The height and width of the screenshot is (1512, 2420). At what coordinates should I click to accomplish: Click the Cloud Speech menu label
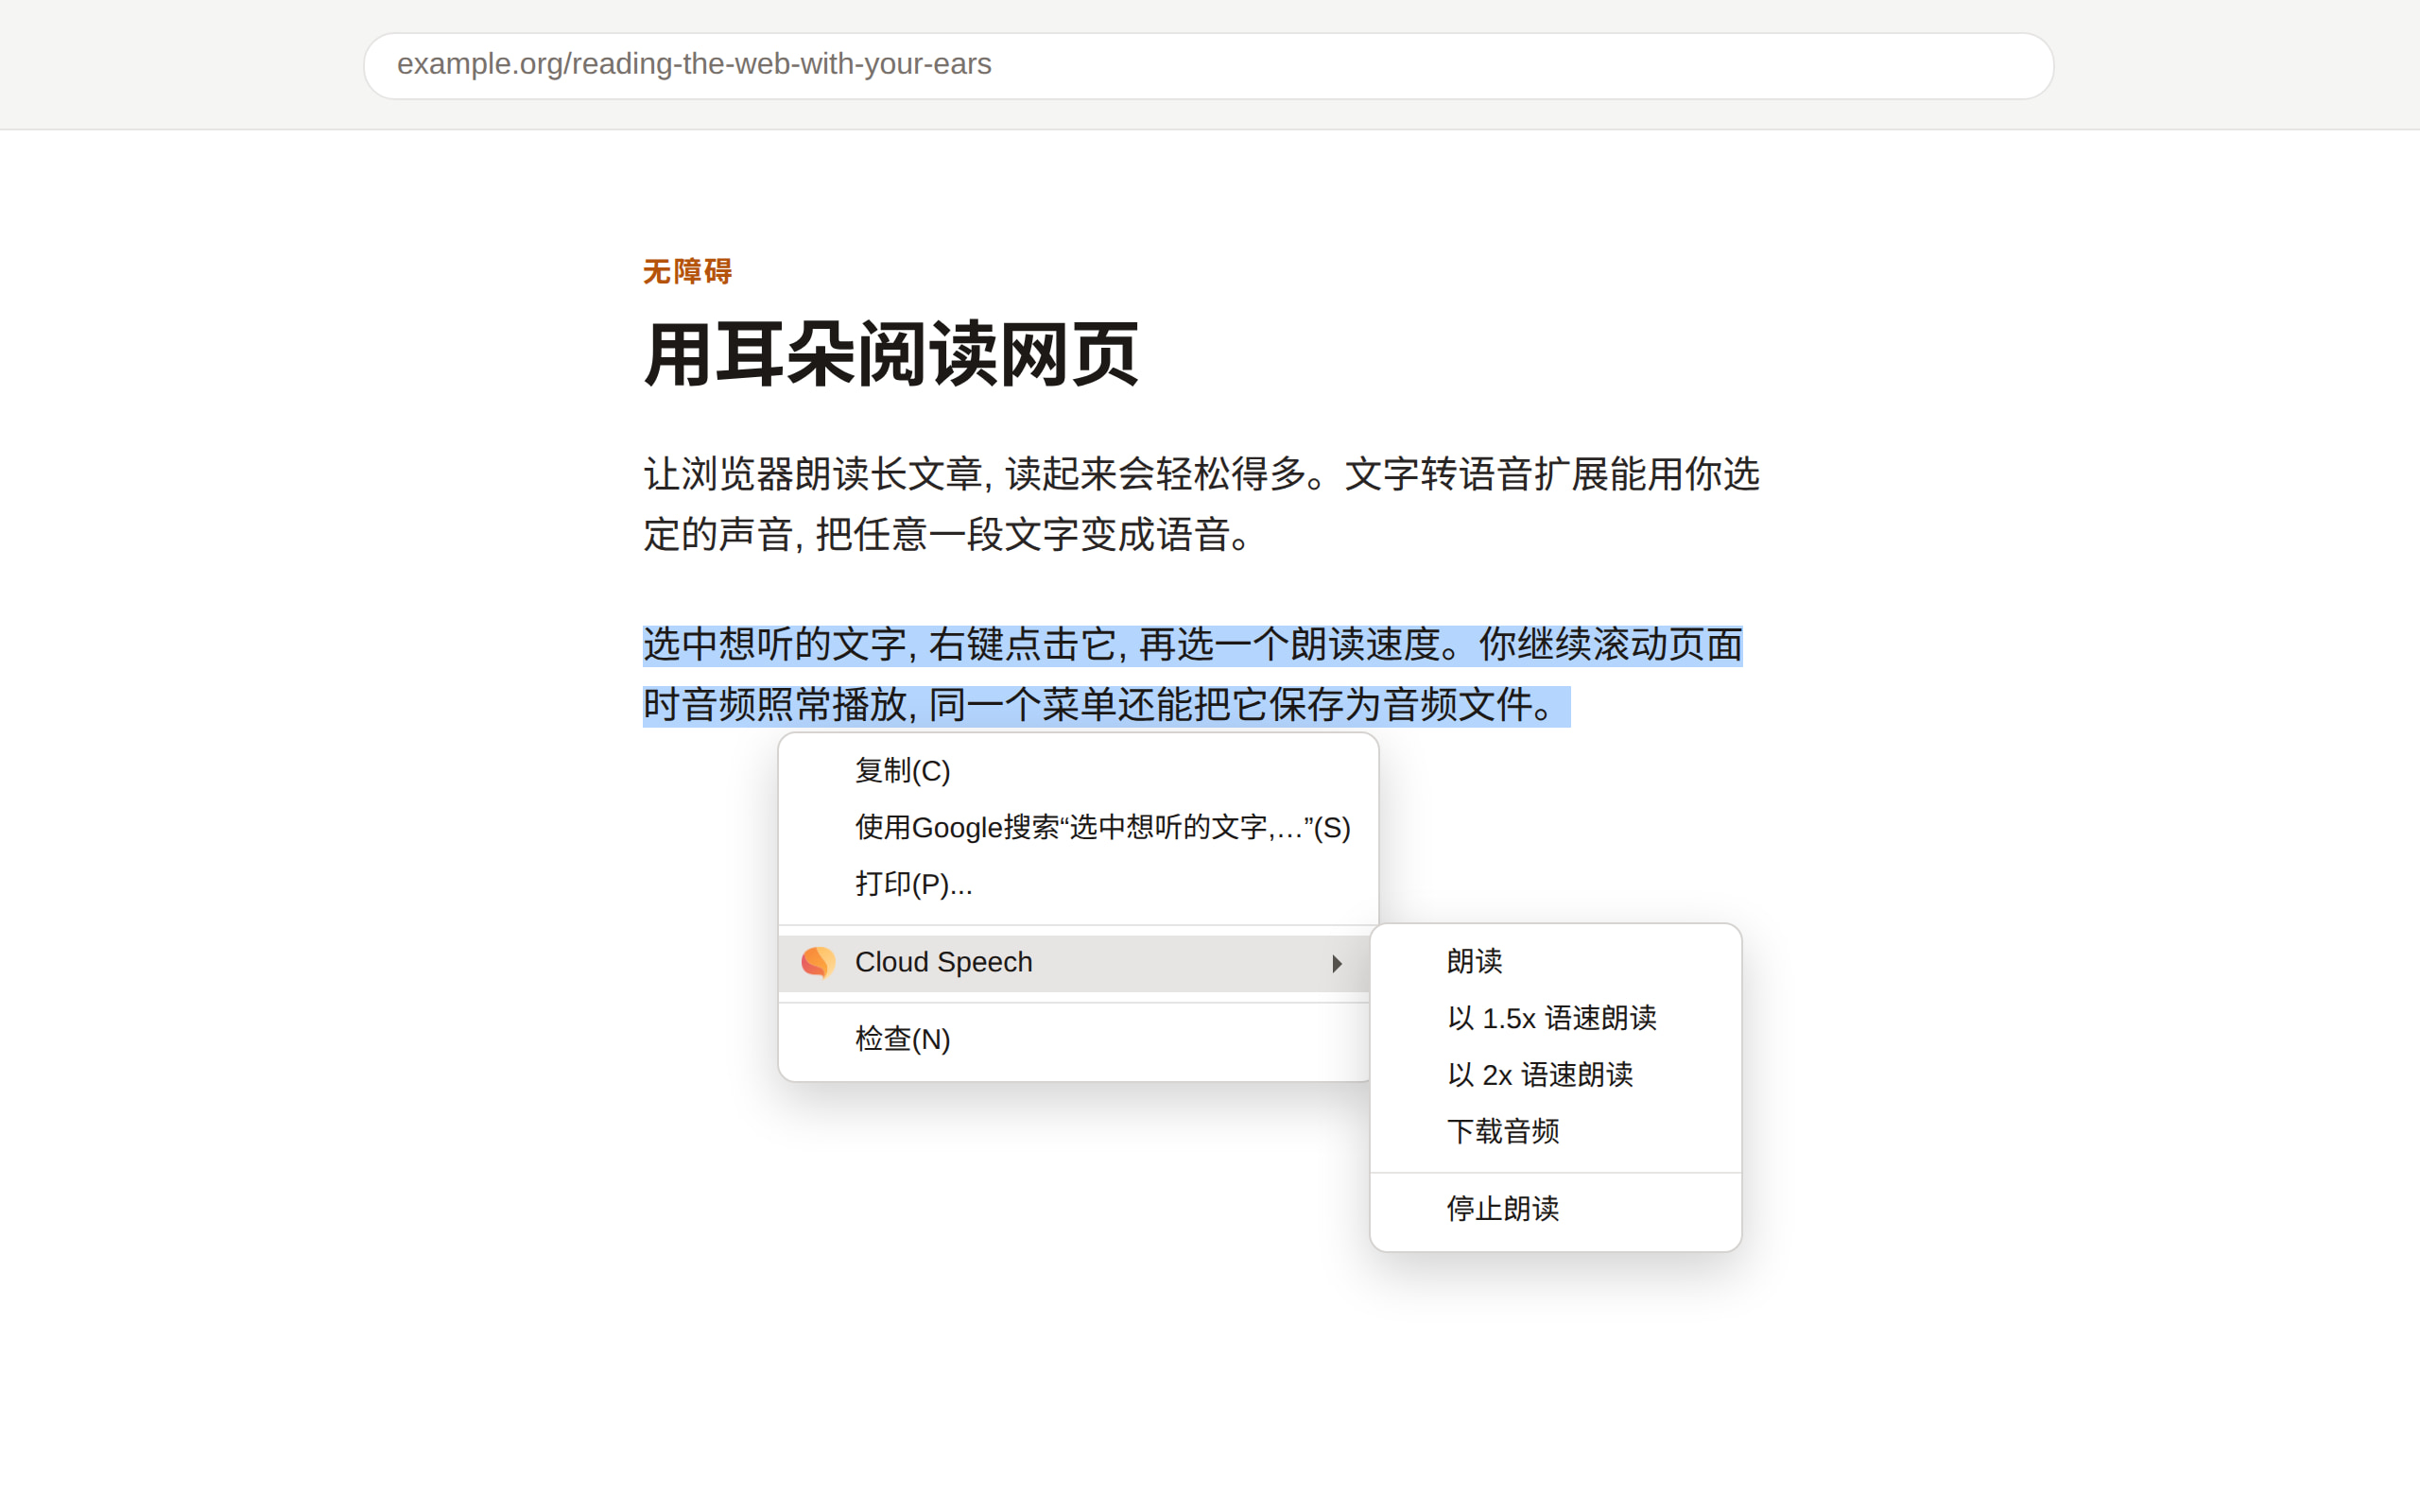tap(943, 962)
